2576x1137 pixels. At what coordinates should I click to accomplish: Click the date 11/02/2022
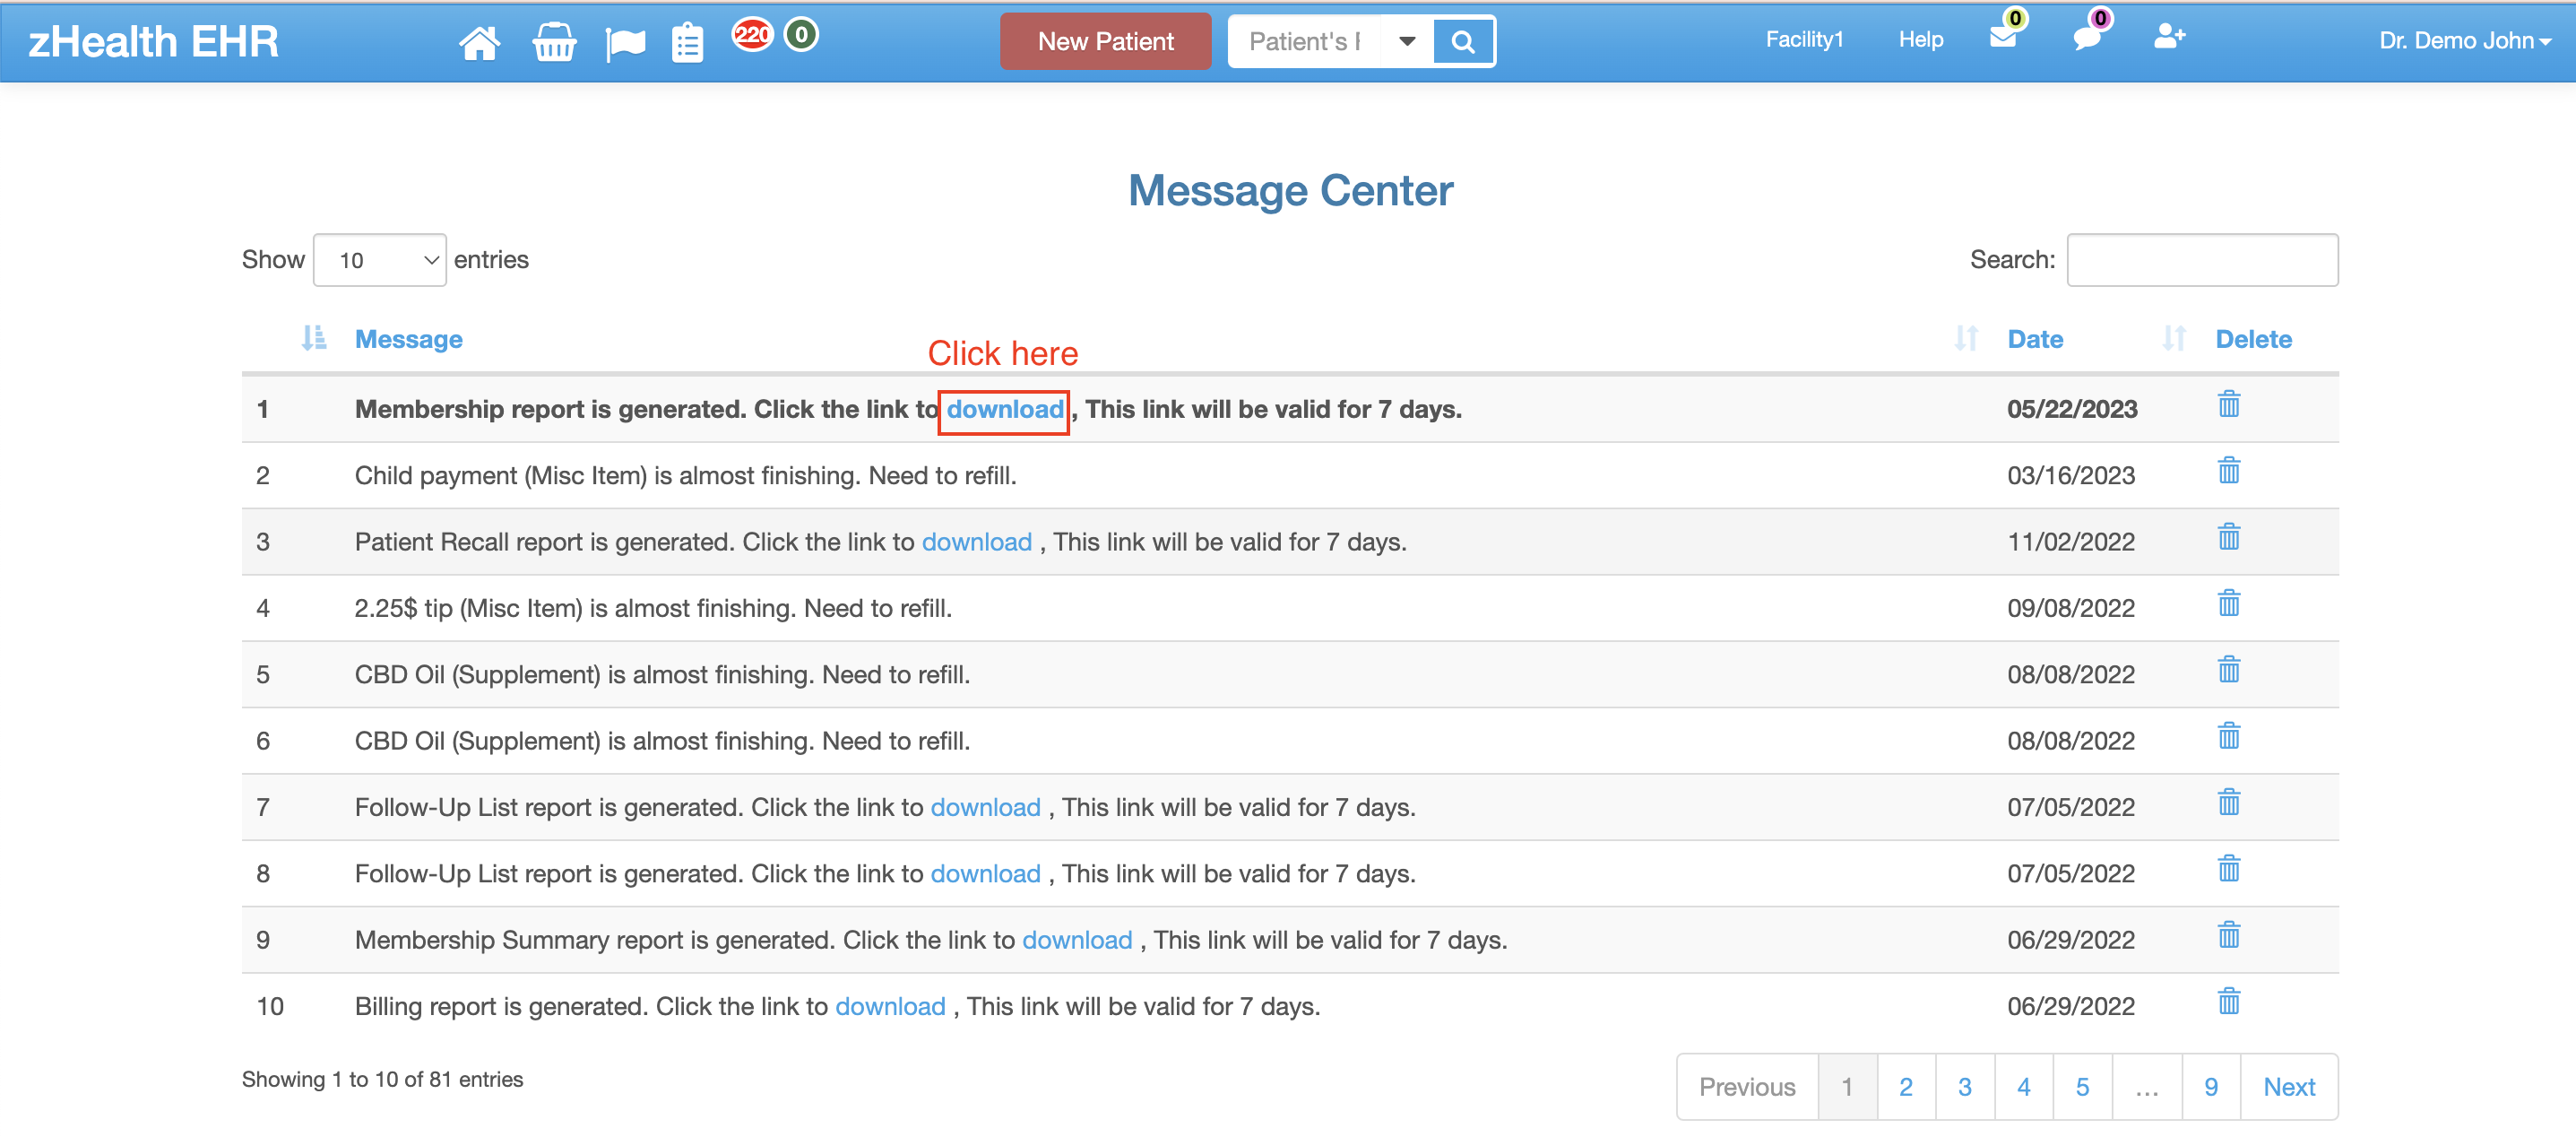2071,542
